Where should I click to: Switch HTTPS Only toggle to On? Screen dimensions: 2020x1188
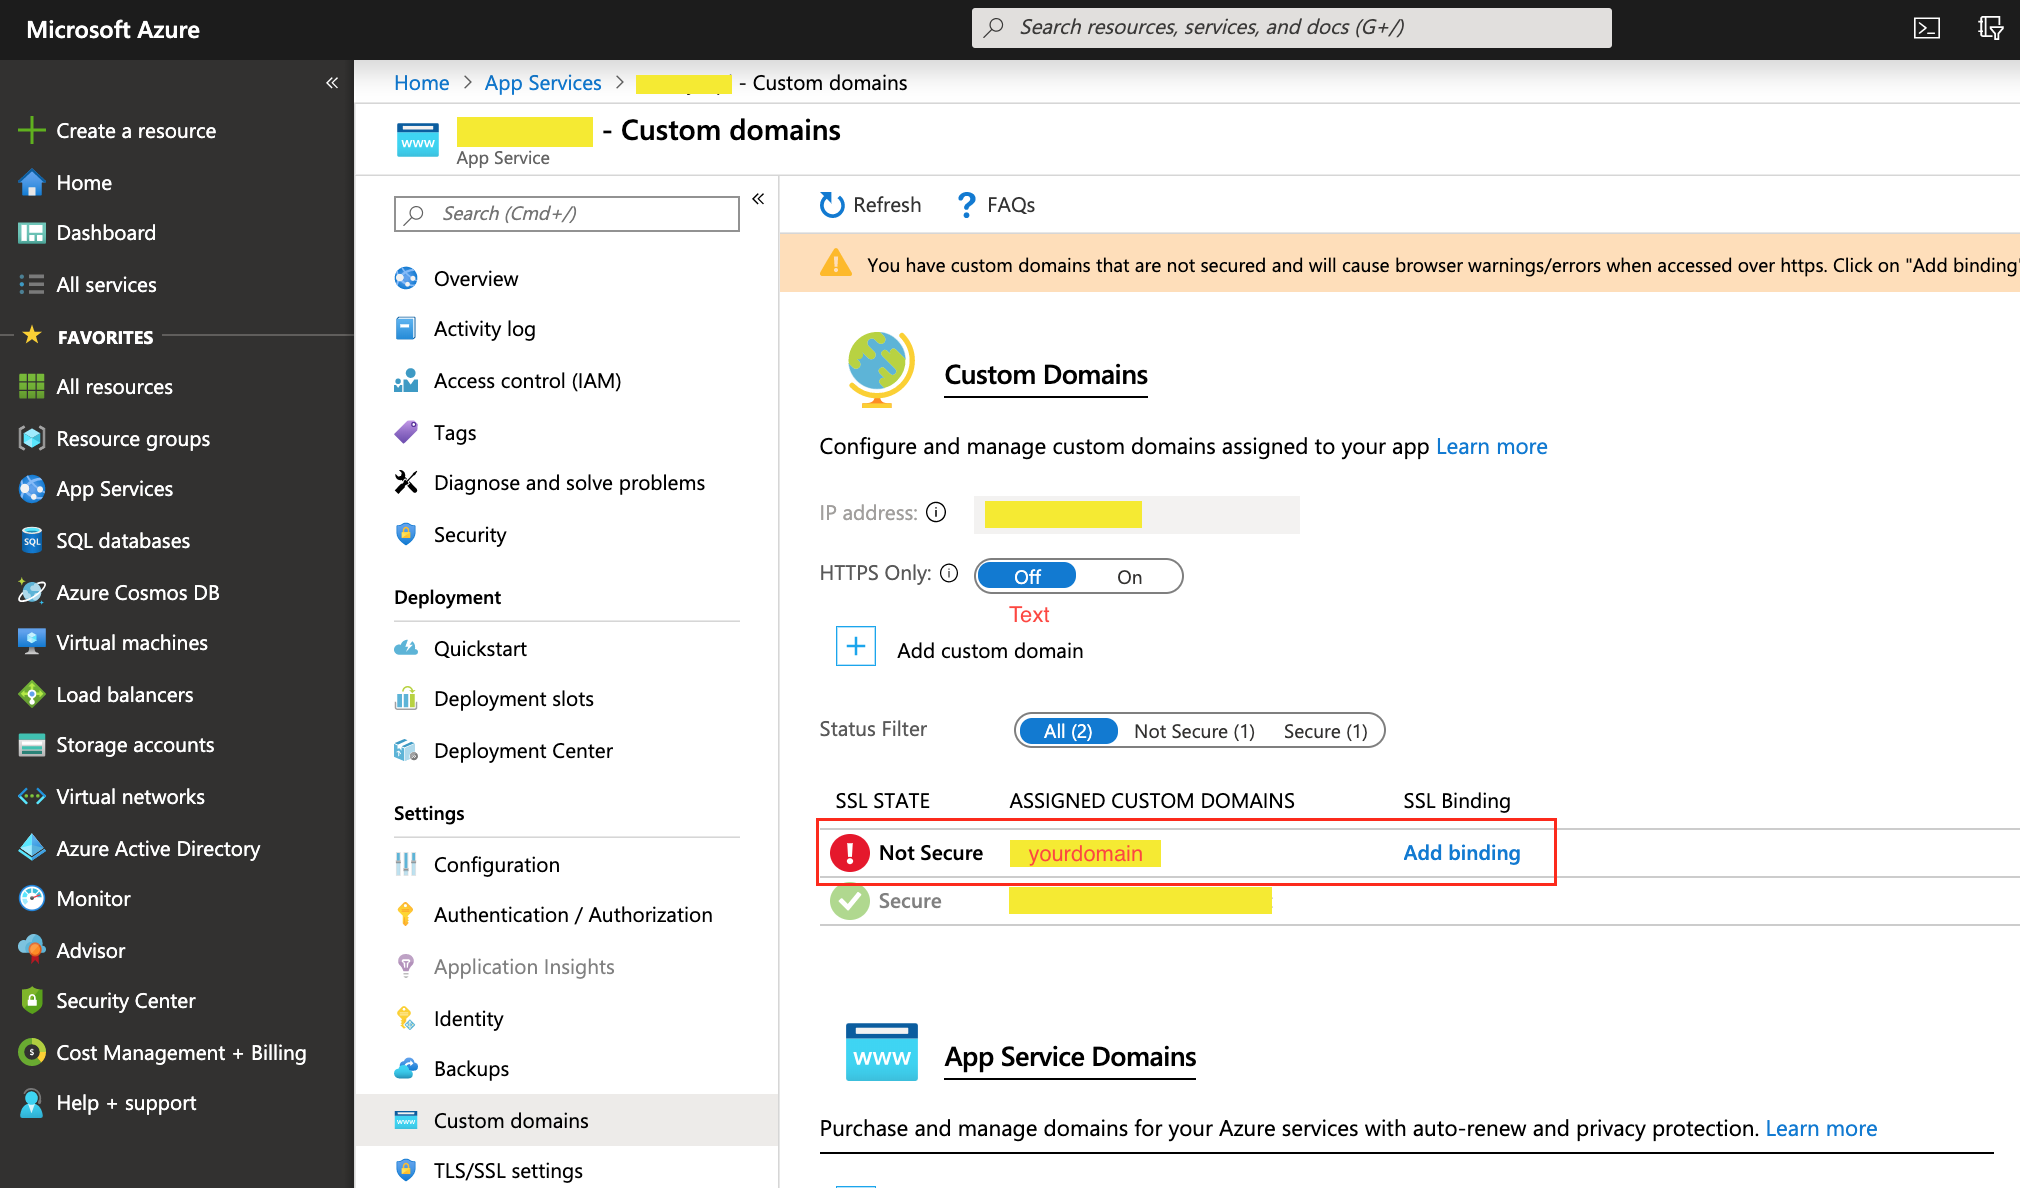1129,577
